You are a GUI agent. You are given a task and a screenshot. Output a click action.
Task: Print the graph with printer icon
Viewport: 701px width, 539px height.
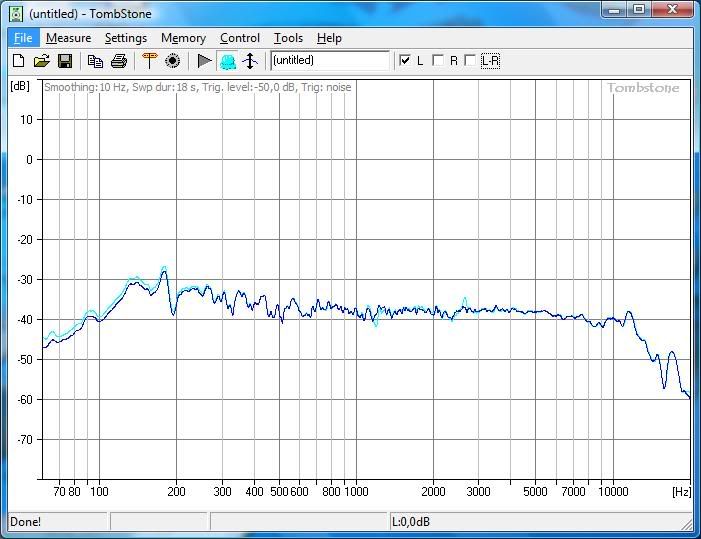pyautogui.click(x=119, y=61)
